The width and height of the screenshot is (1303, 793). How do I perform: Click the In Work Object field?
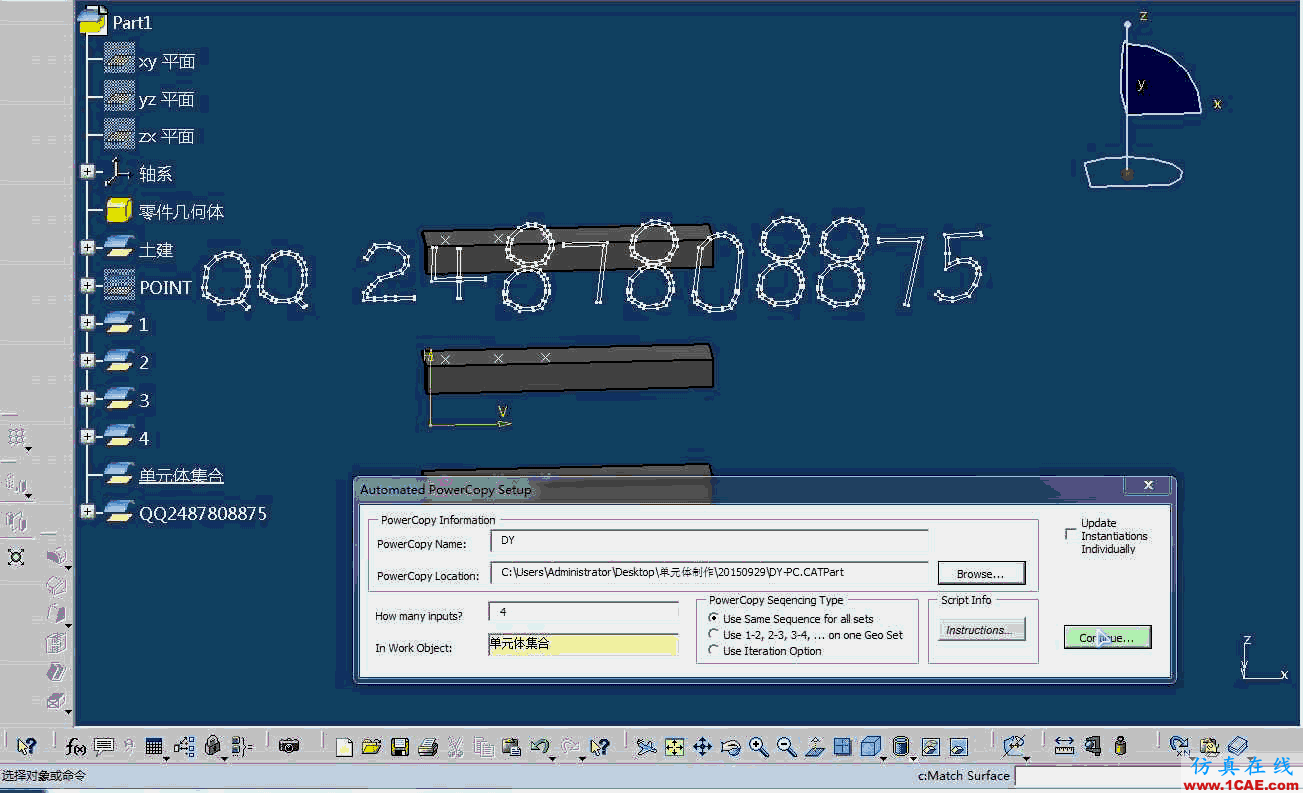coord(583,644)
